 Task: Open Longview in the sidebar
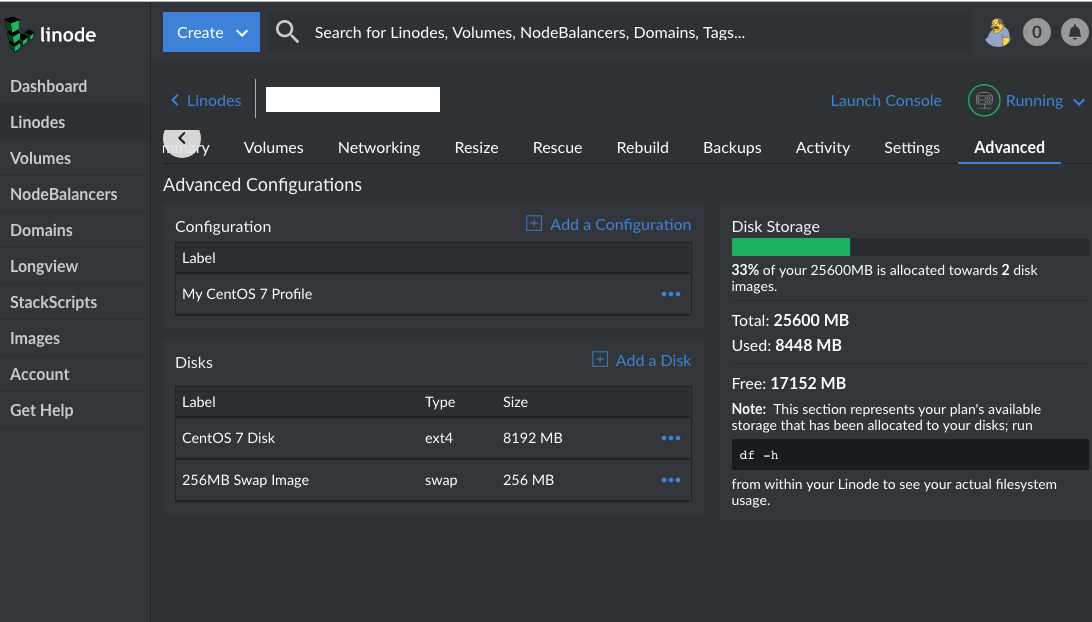point(75,266)
